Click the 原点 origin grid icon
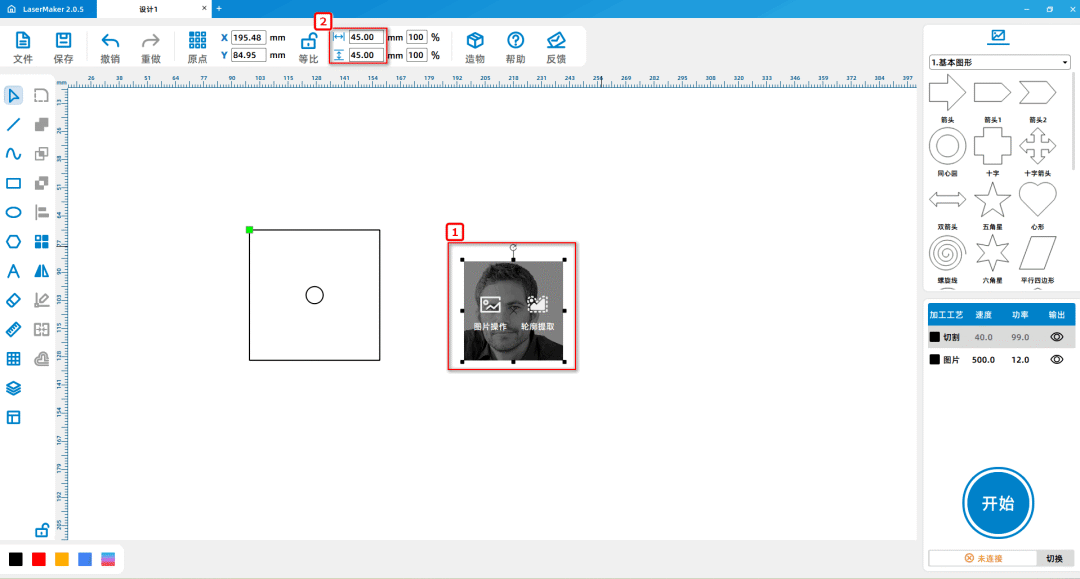The image size is (1080, 579). 198,41
